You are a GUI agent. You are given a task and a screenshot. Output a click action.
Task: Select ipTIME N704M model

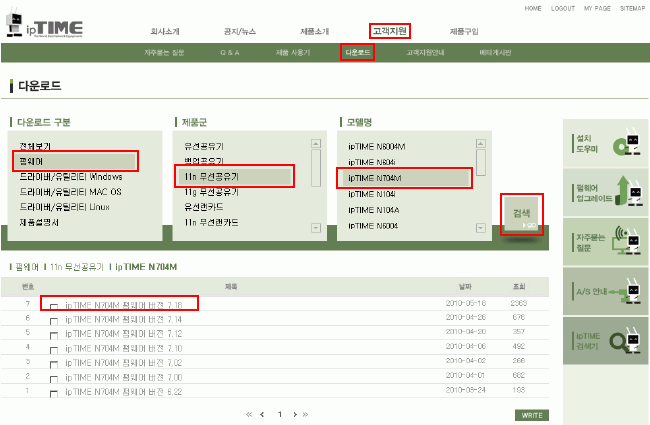[x=404, y=178]
